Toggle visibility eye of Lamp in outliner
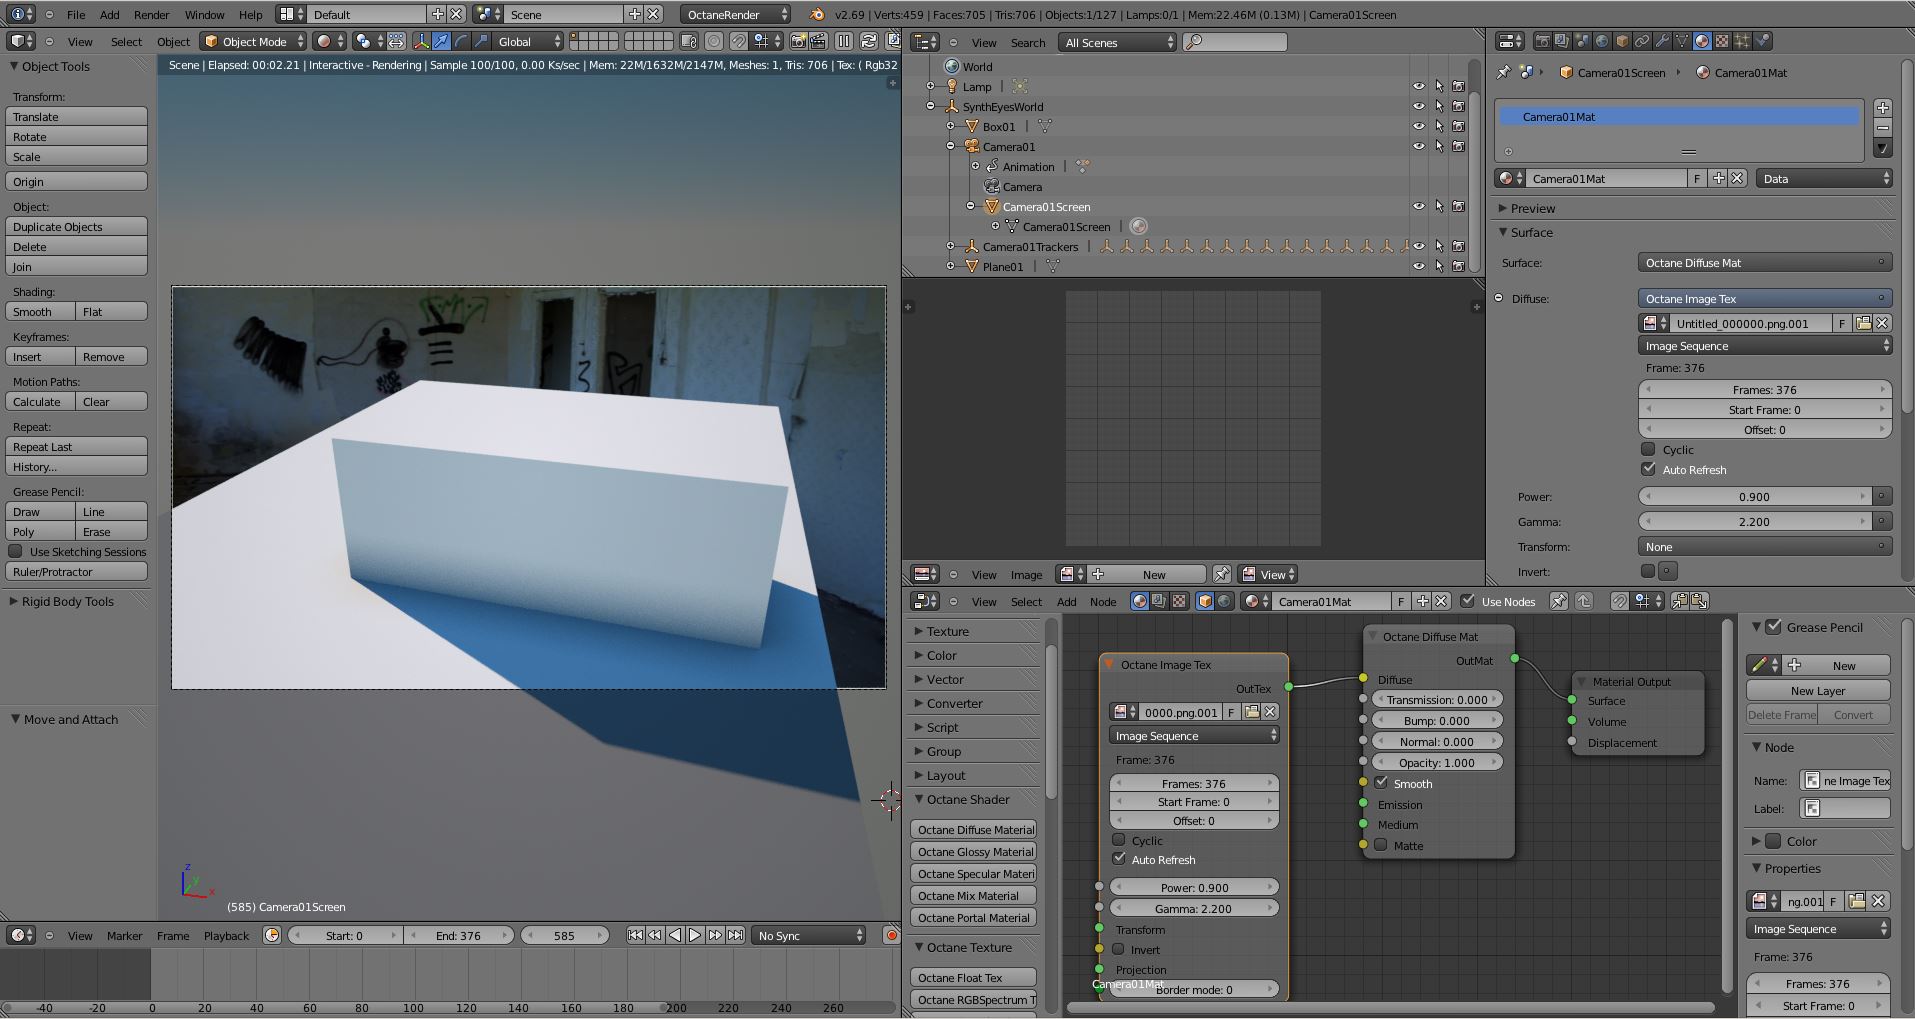Image resolution: width=1915 pixels, height=1019 pixels. (x=1418, y=86)
